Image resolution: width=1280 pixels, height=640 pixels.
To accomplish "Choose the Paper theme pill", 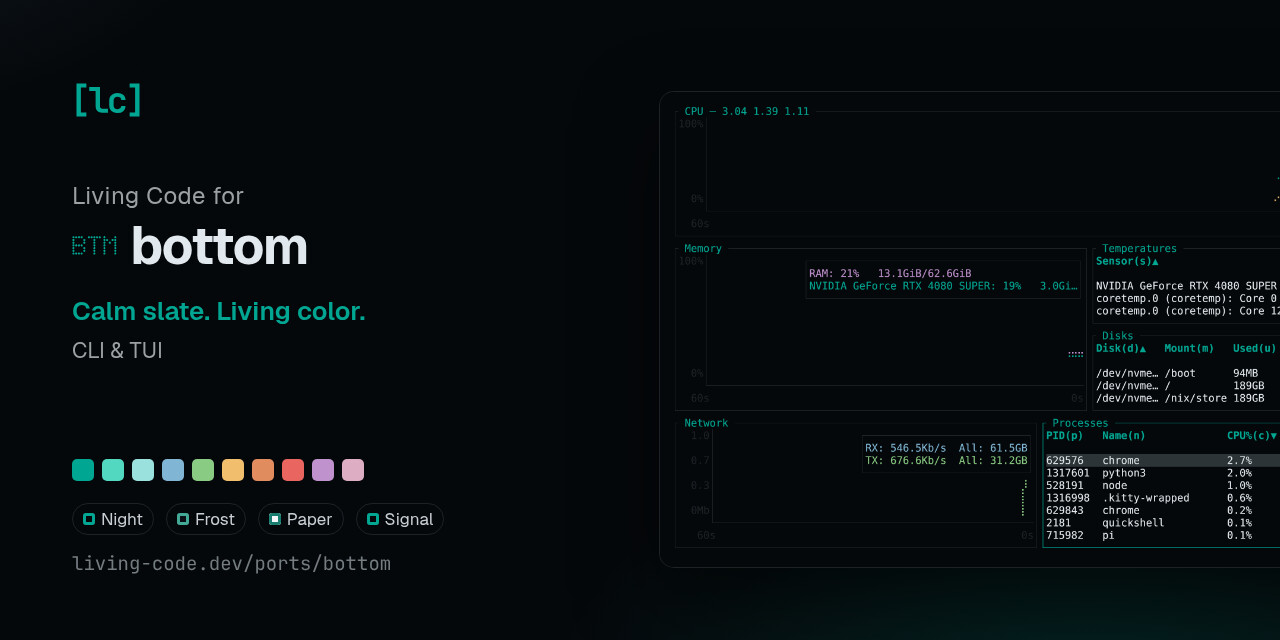I will (x=301, y=519).
